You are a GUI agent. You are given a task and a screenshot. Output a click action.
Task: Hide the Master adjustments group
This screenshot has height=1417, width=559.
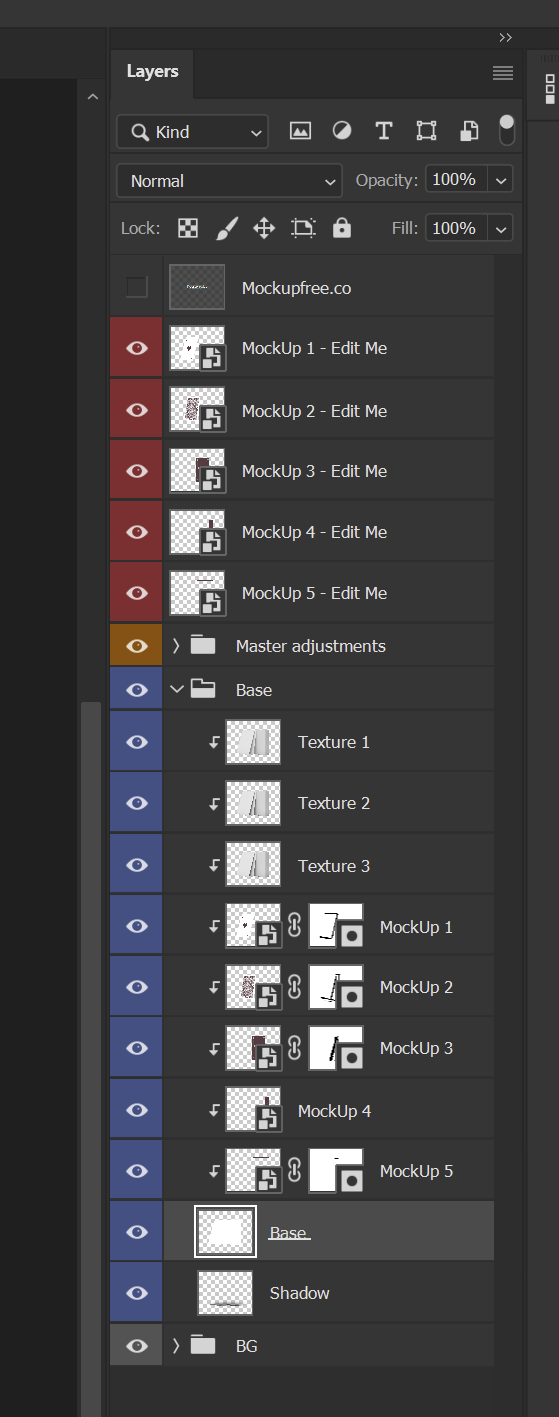[137, 646]
